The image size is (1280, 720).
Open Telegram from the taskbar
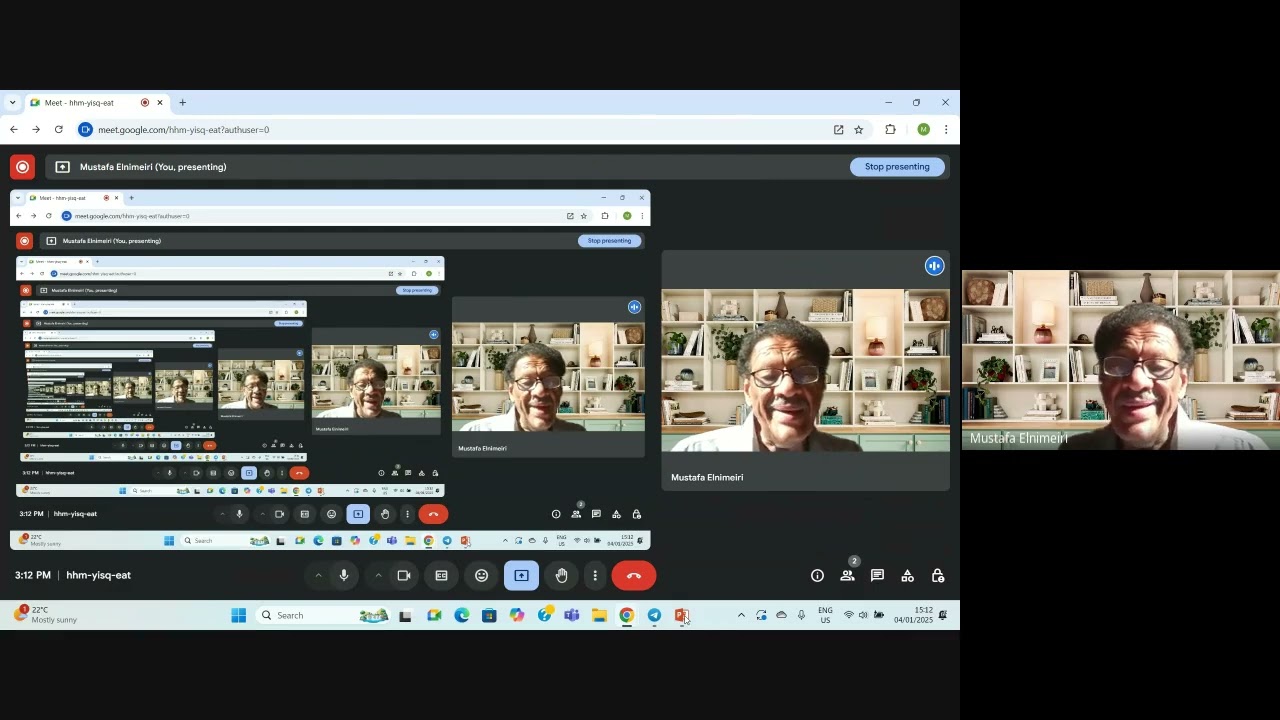pos(654,616)
